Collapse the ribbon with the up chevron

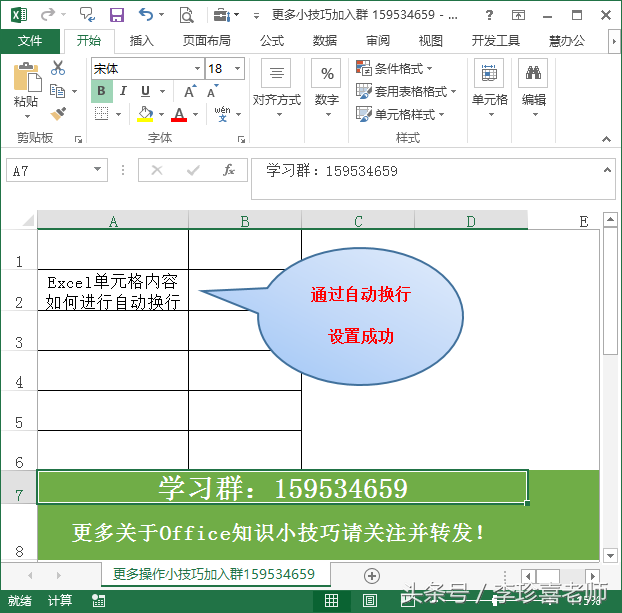(x=606, y=139)
